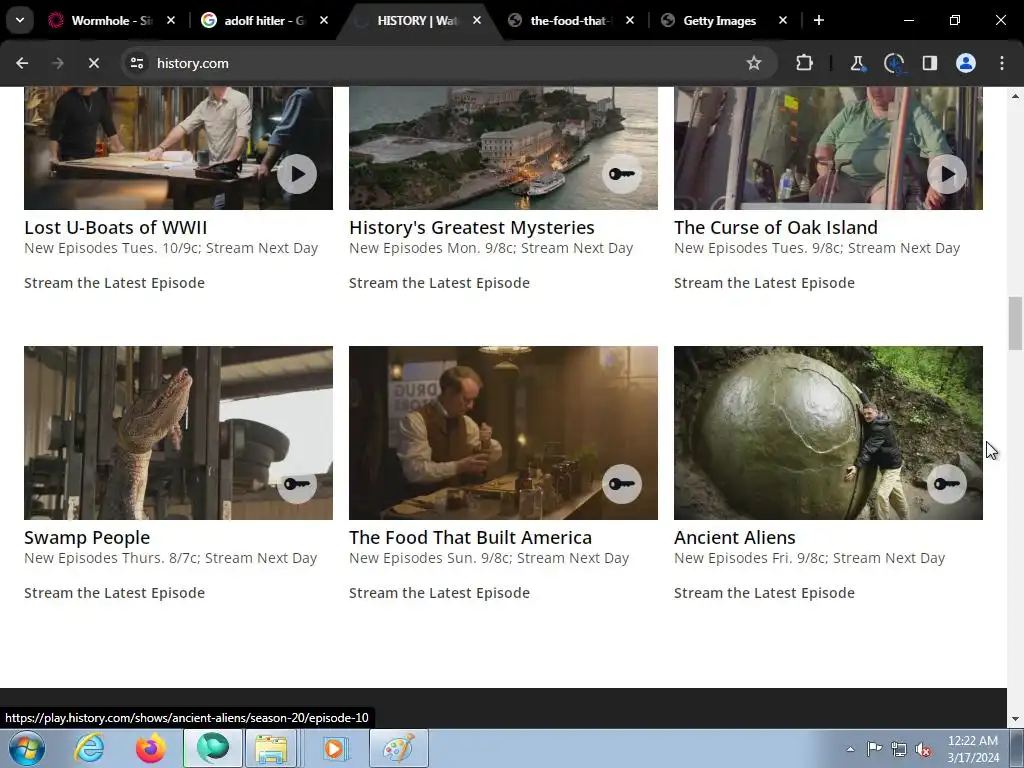Open side panel icon

[929, 63]
